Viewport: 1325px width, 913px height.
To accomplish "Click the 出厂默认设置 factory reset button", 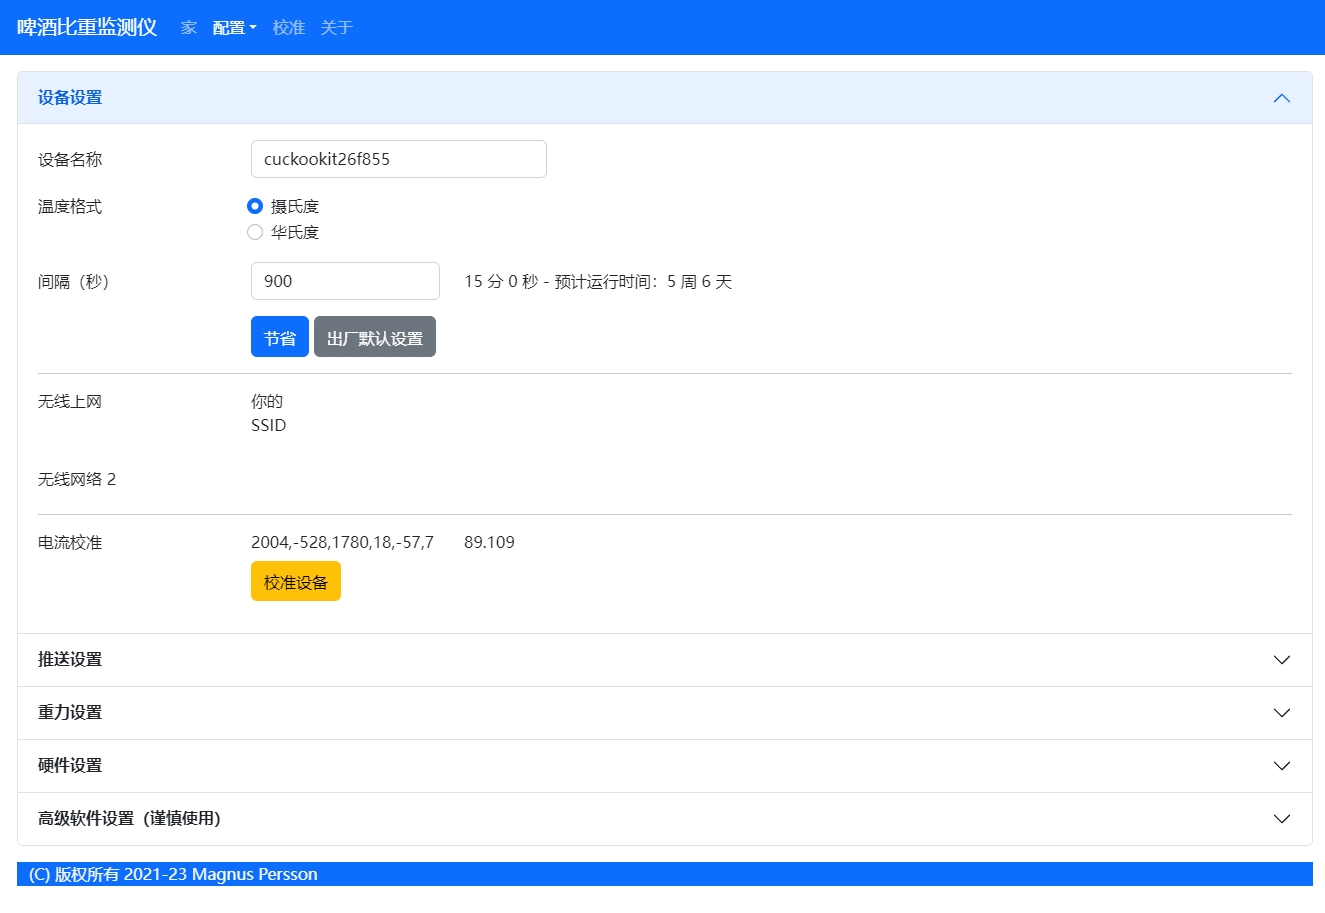I will [374, 337].
